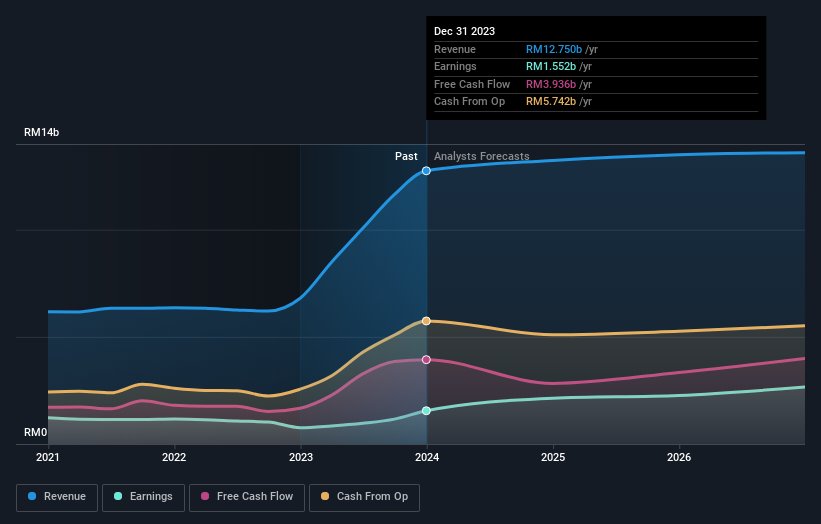Click the Free Cash Flow label in tooltip
This screenshot has height=524, width=821.
[472, 84]
